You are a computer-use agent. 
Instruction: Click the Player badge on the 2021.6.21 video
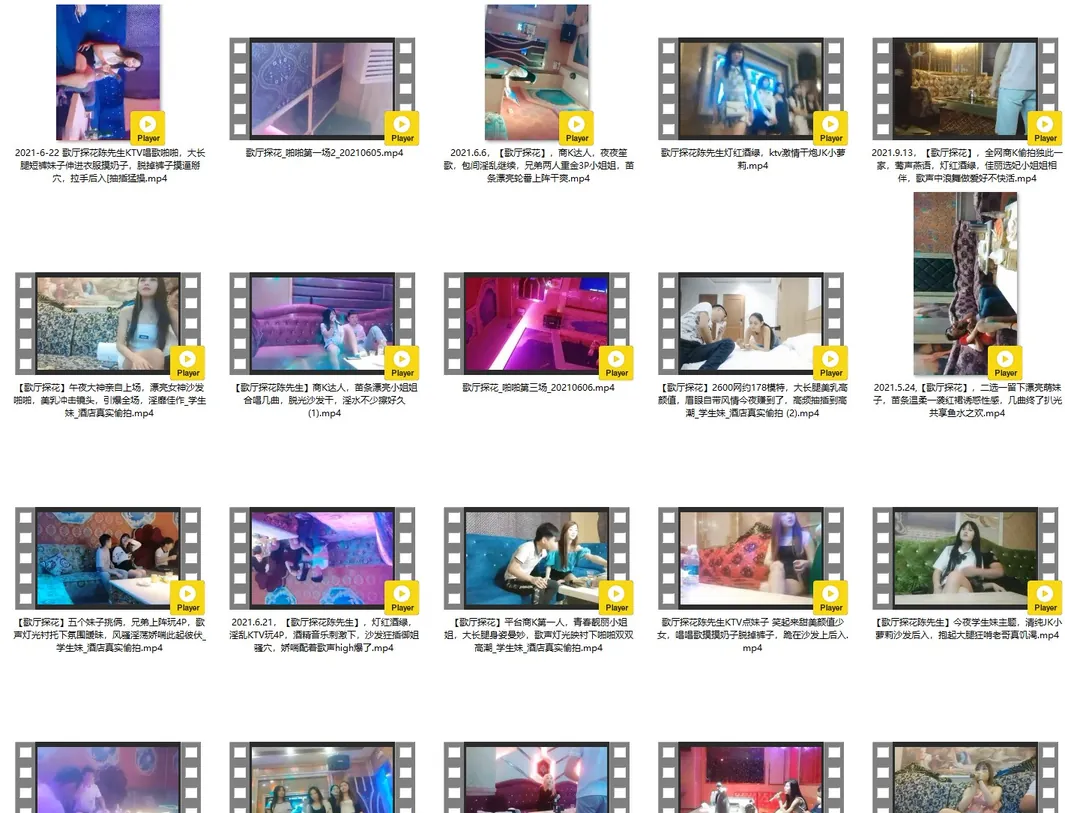[402, 597]
